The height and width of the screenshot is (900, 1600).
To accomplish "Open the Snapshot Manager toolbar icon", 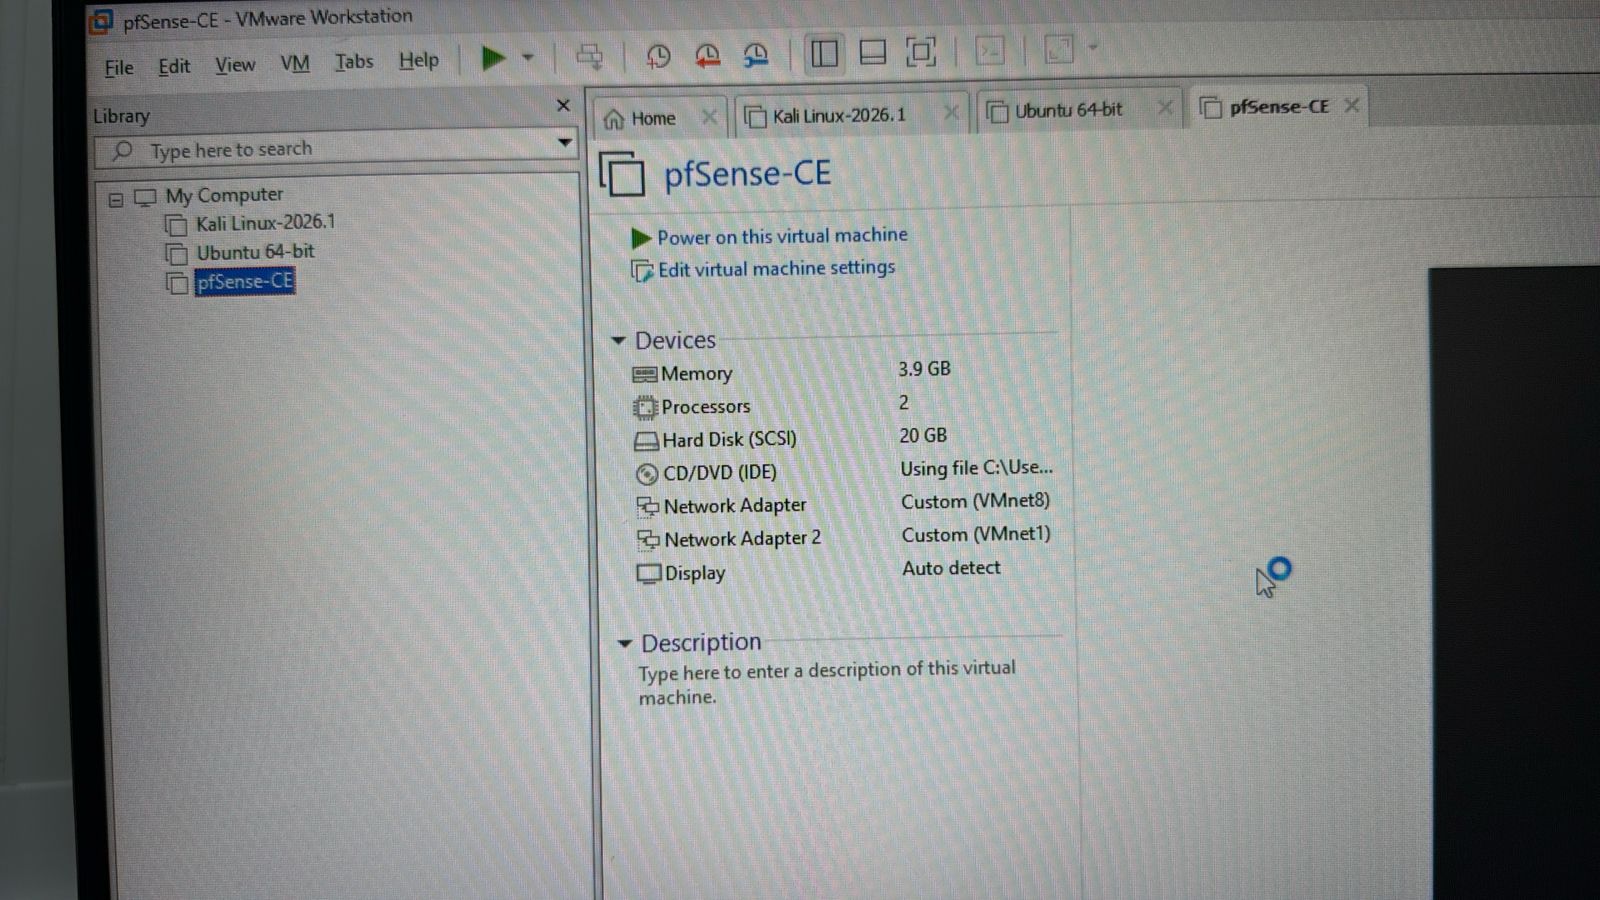I will [756, 55].
